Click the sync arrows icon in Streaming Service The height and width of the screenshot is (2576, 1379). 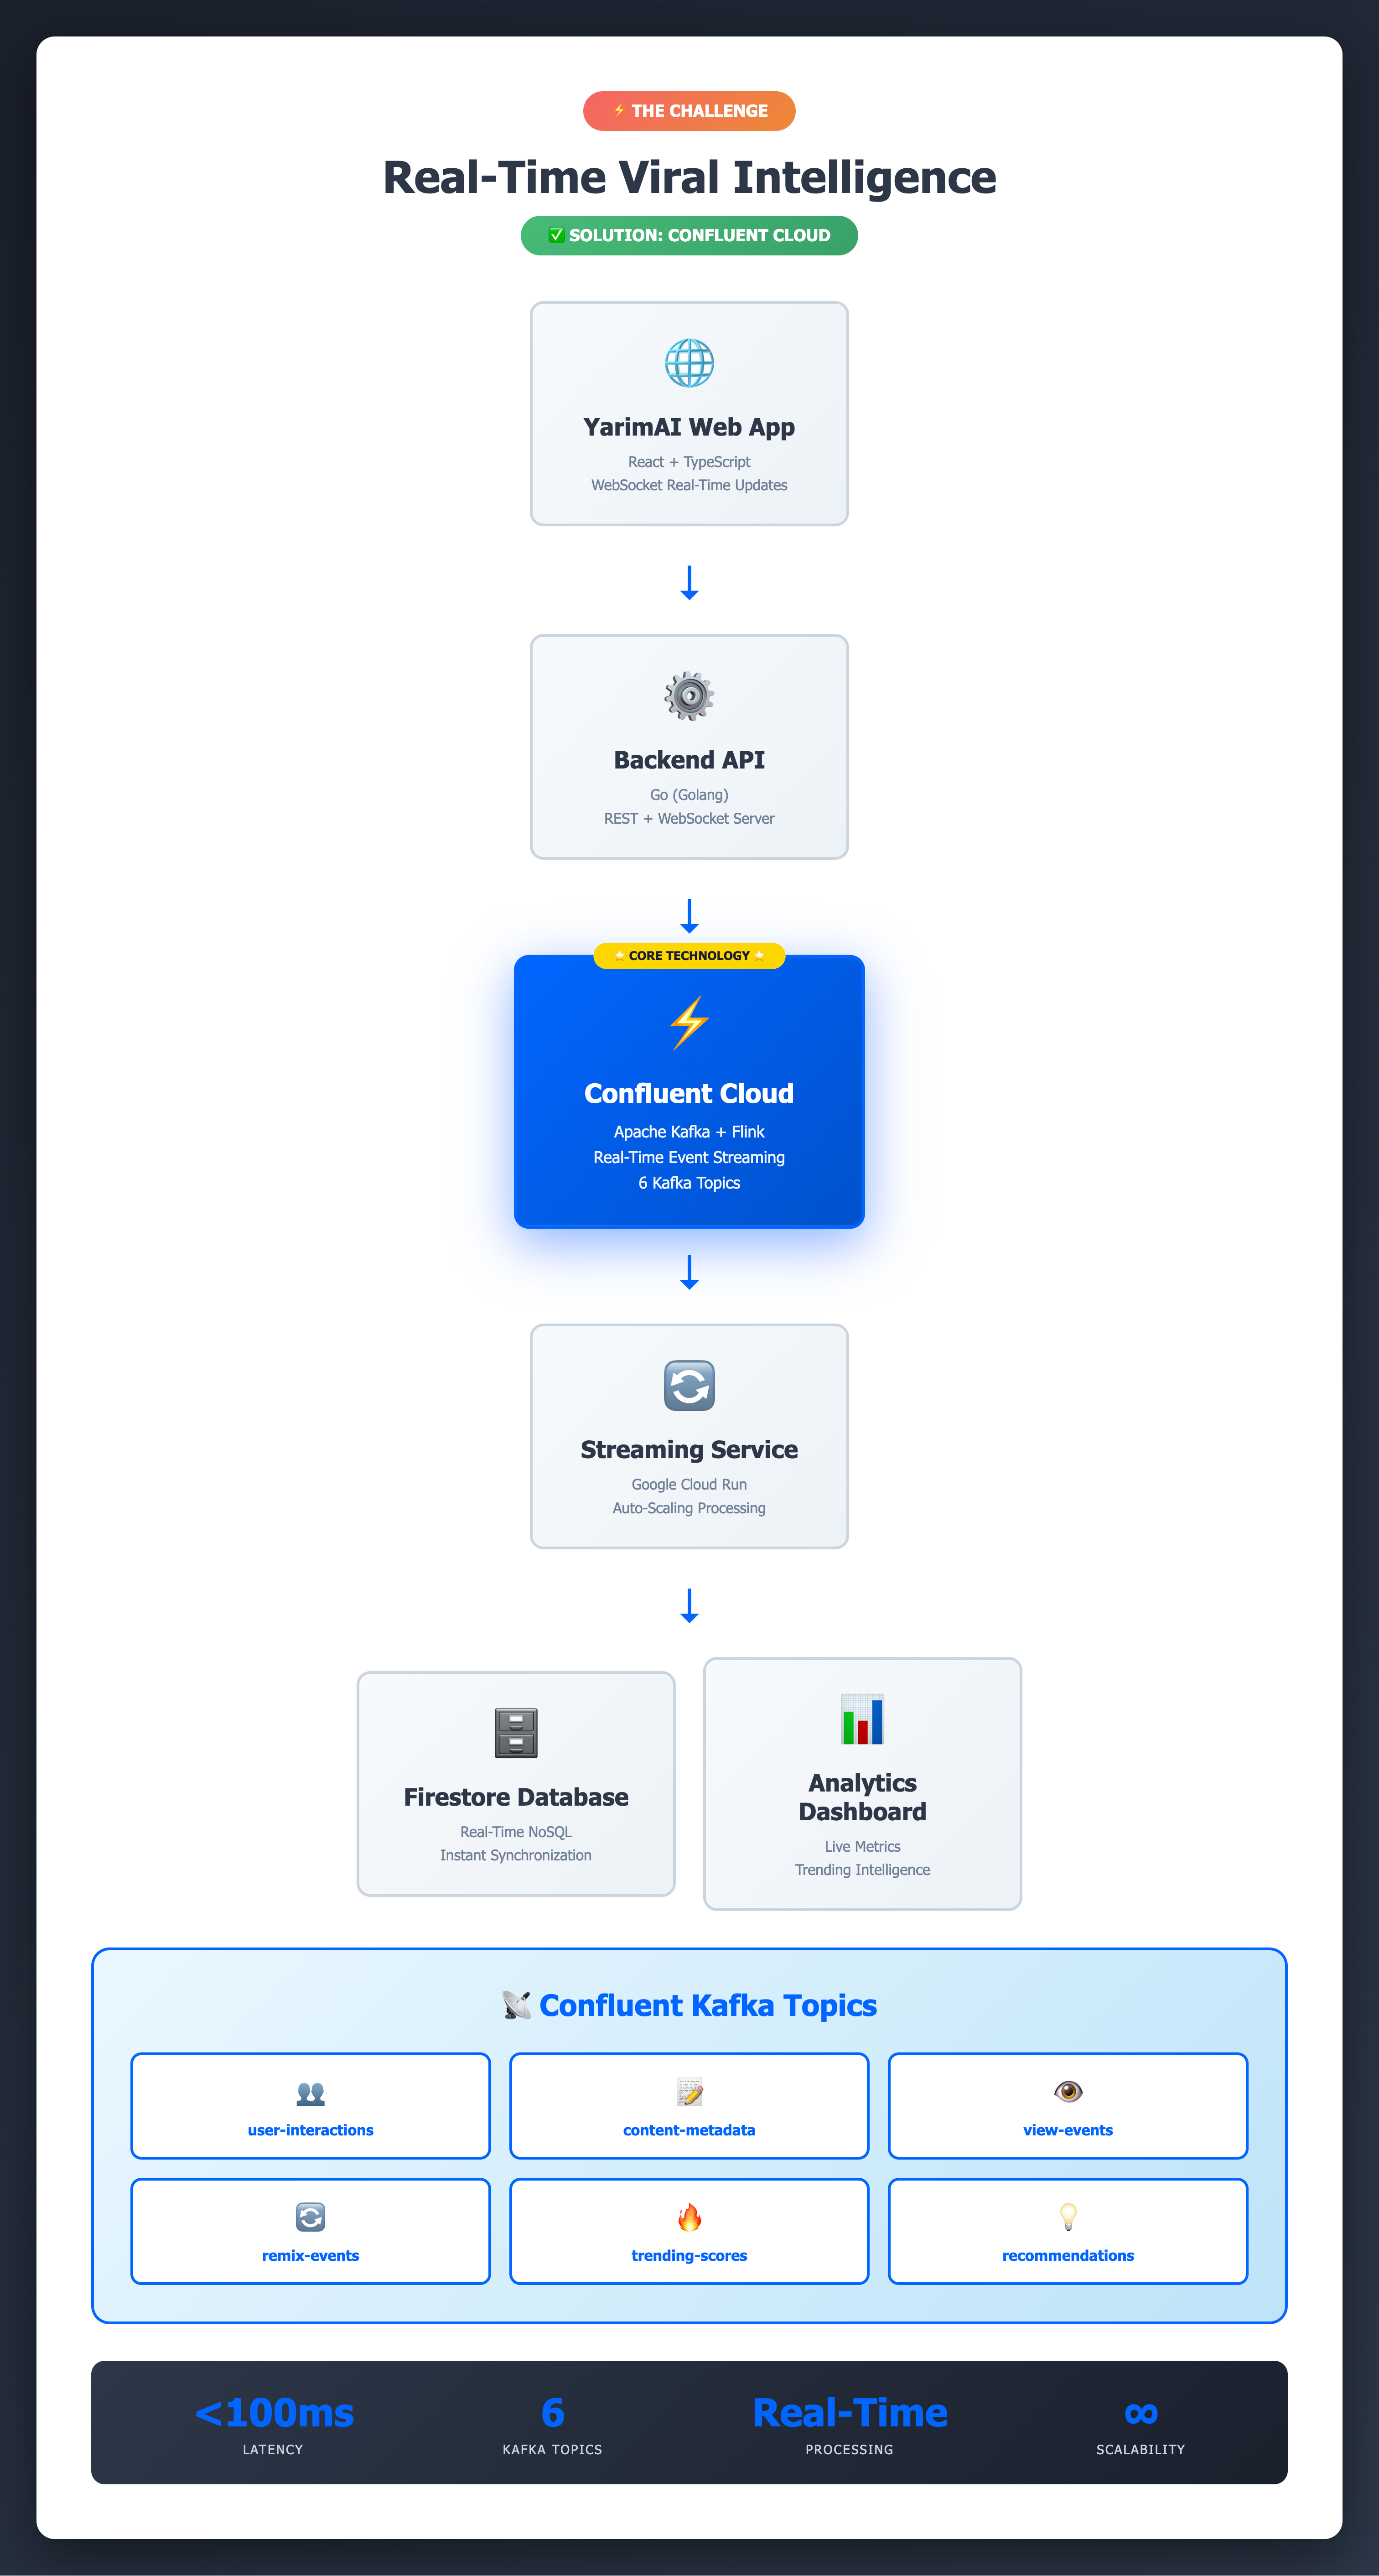coord(689,1386)
